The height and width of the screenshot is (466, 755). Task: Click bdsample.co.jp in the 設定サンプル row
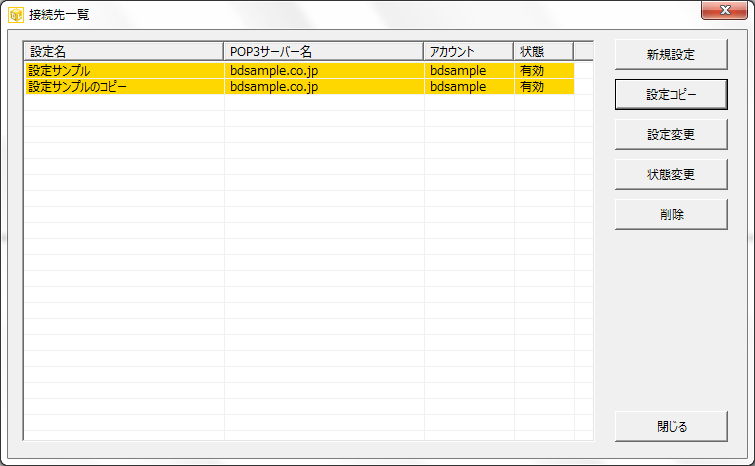(x=274, y=71)
